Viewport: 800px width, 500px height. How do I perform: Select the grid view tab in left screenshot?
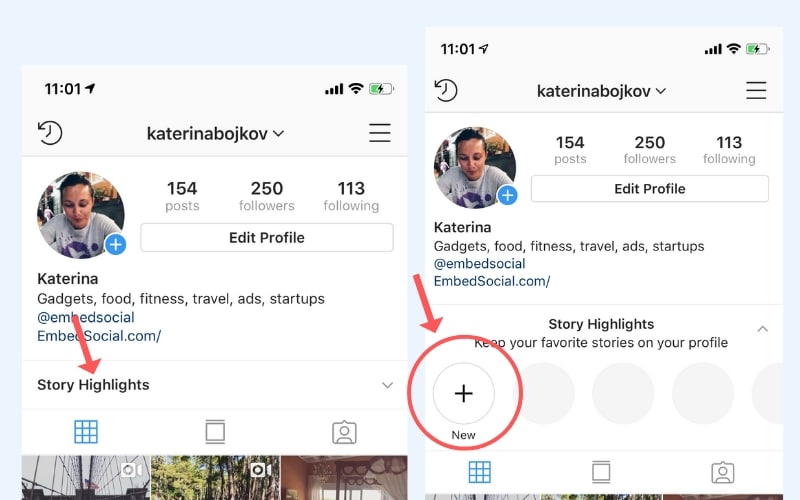tap(86, 432)
